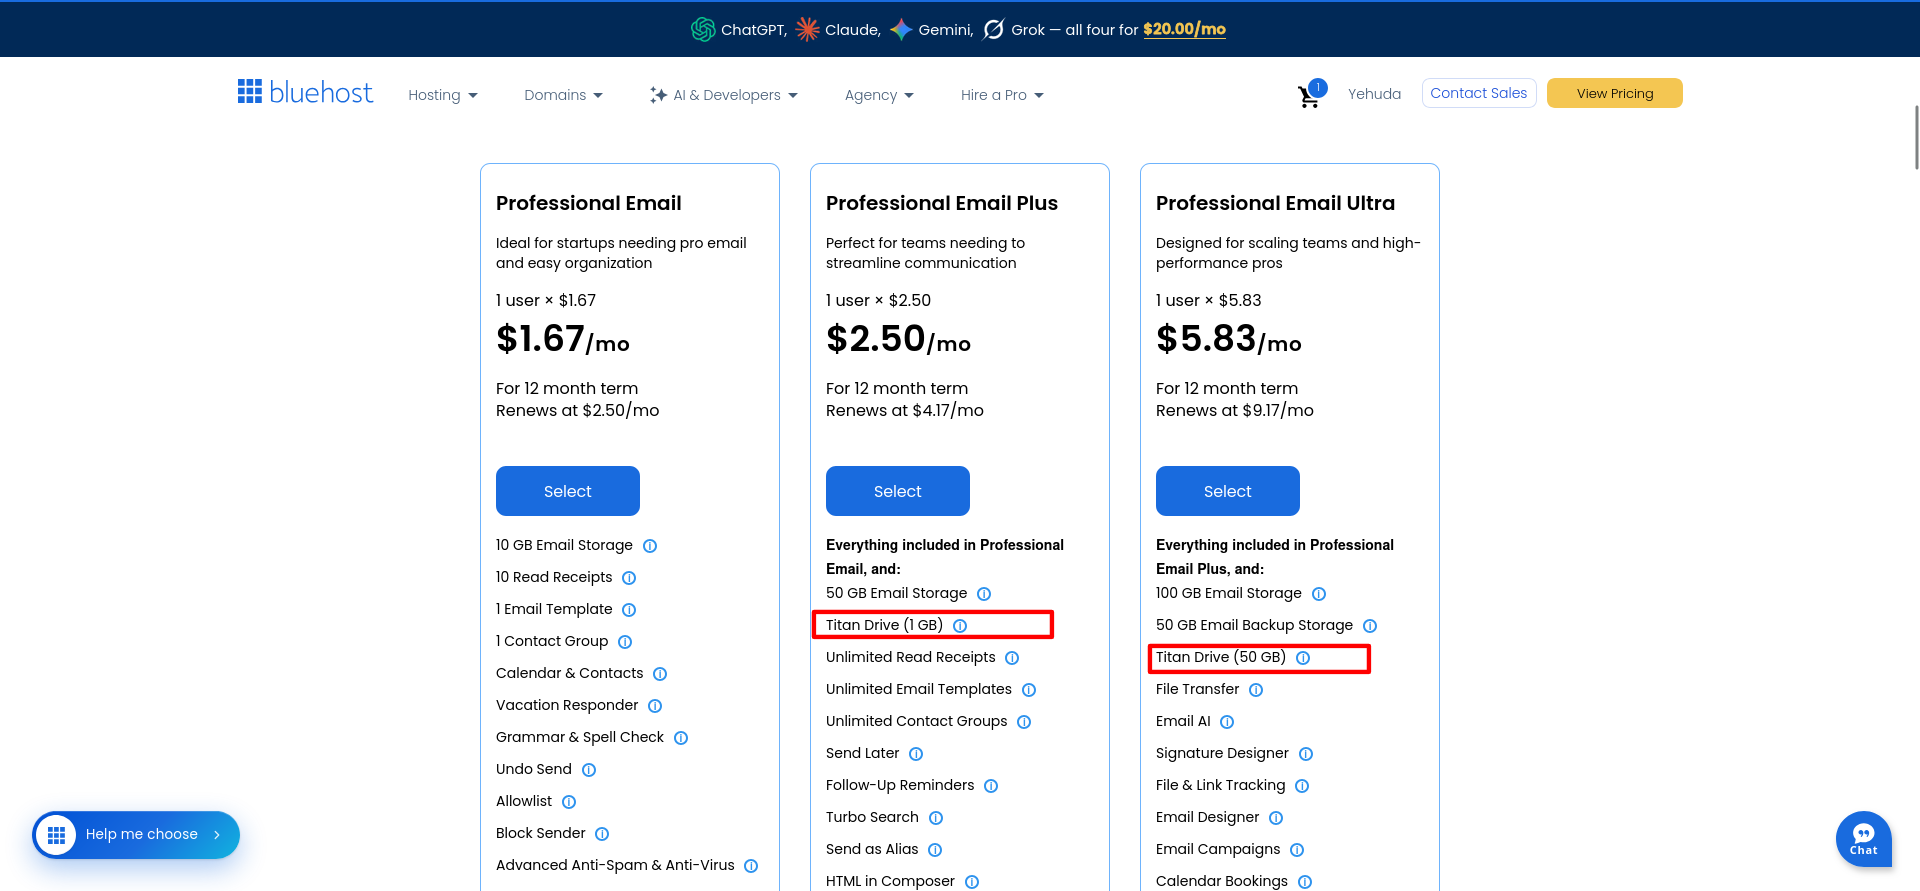Expand the AI & Developers menu
Image resolution: width=1920 pixels, height=891 pixels.
tap(724, 95)
